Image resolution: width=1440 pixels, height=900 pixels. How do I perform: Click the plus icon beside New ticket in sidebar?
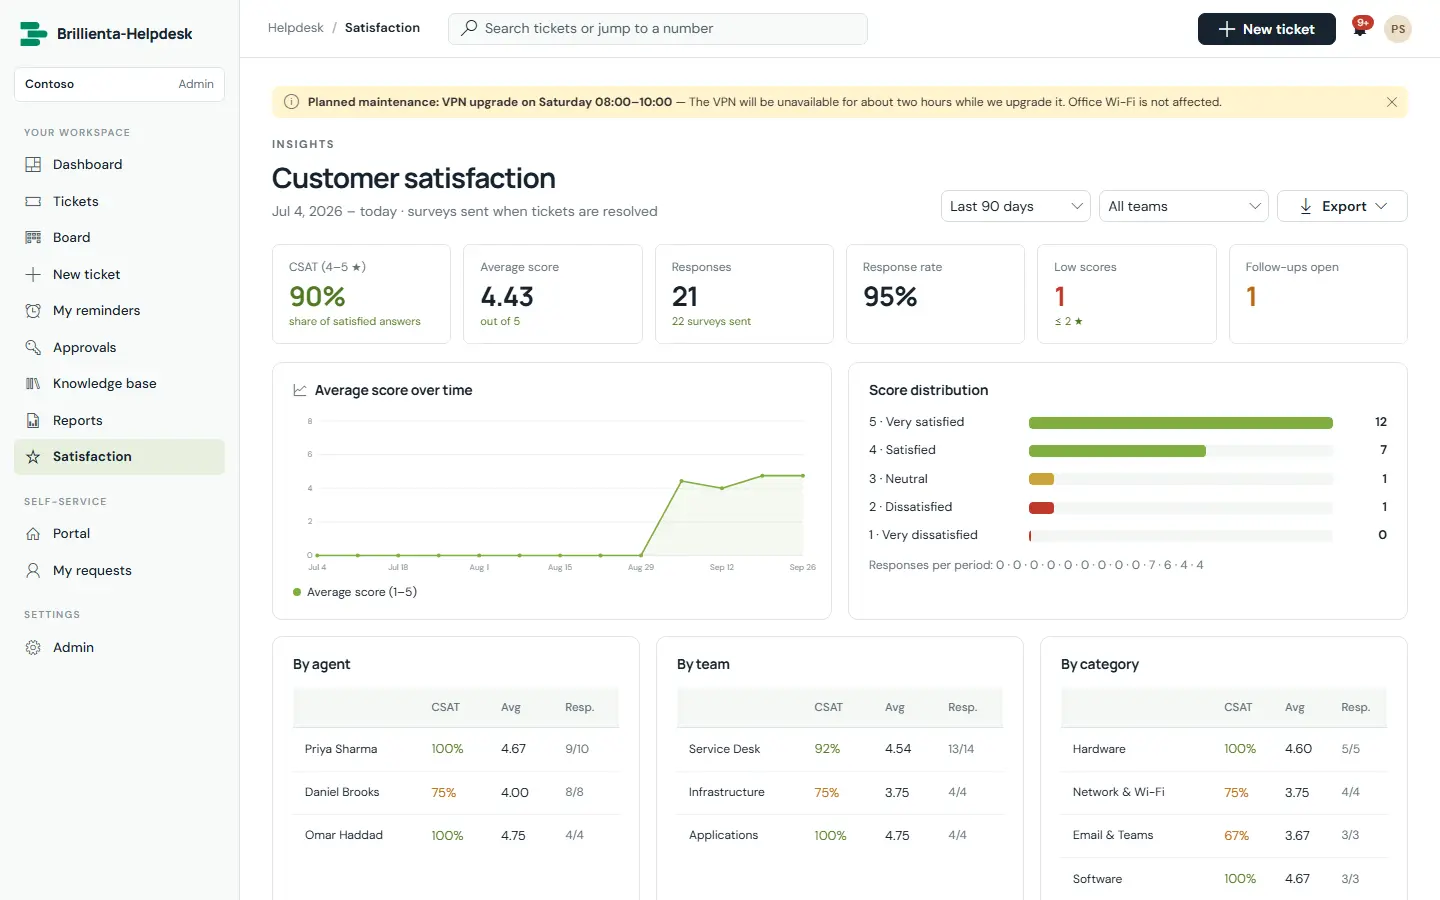coord(33,274)
